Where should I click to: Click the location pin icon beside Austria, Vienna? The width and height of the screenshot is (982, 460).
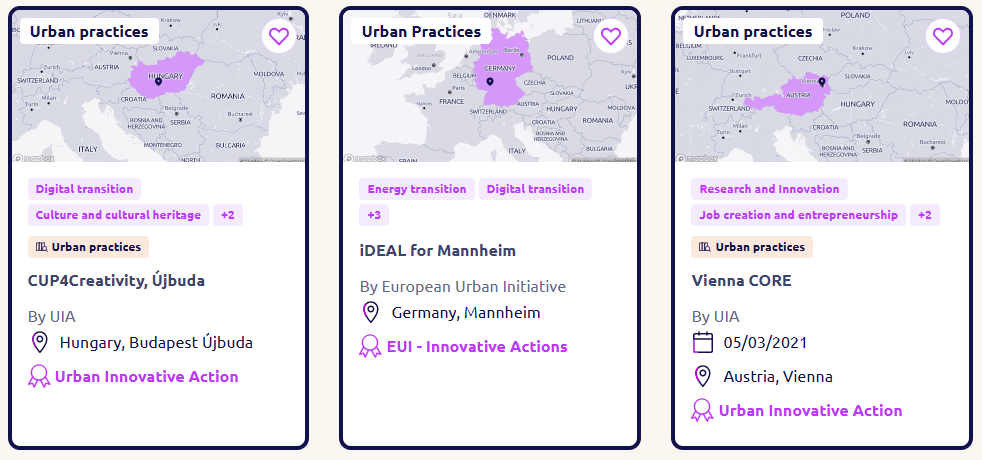703,377
